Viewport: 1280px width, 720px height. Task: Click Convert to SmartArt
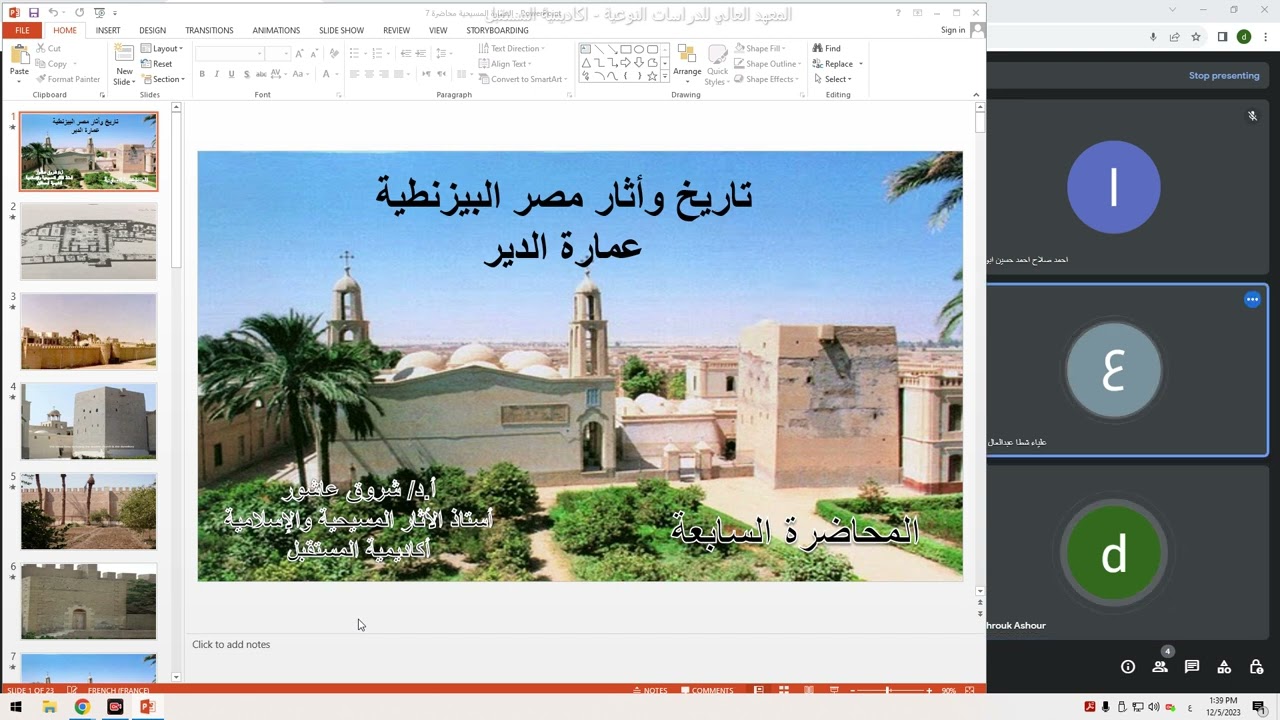521,79
